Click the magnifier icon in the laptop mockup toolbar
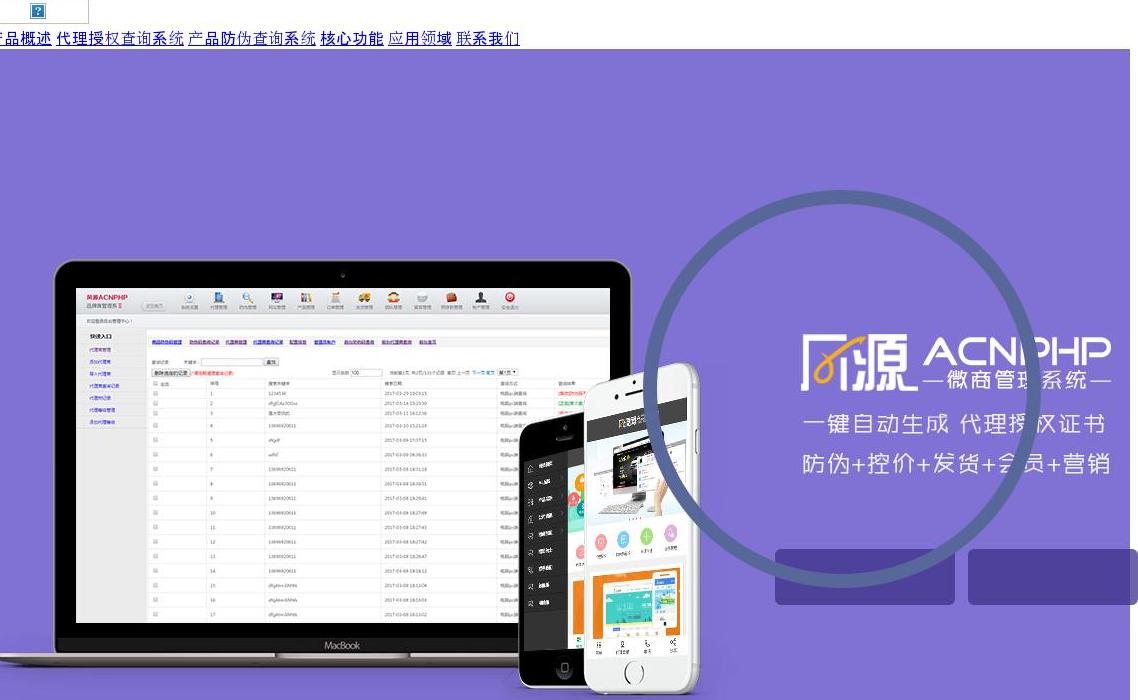 (247, 298)
